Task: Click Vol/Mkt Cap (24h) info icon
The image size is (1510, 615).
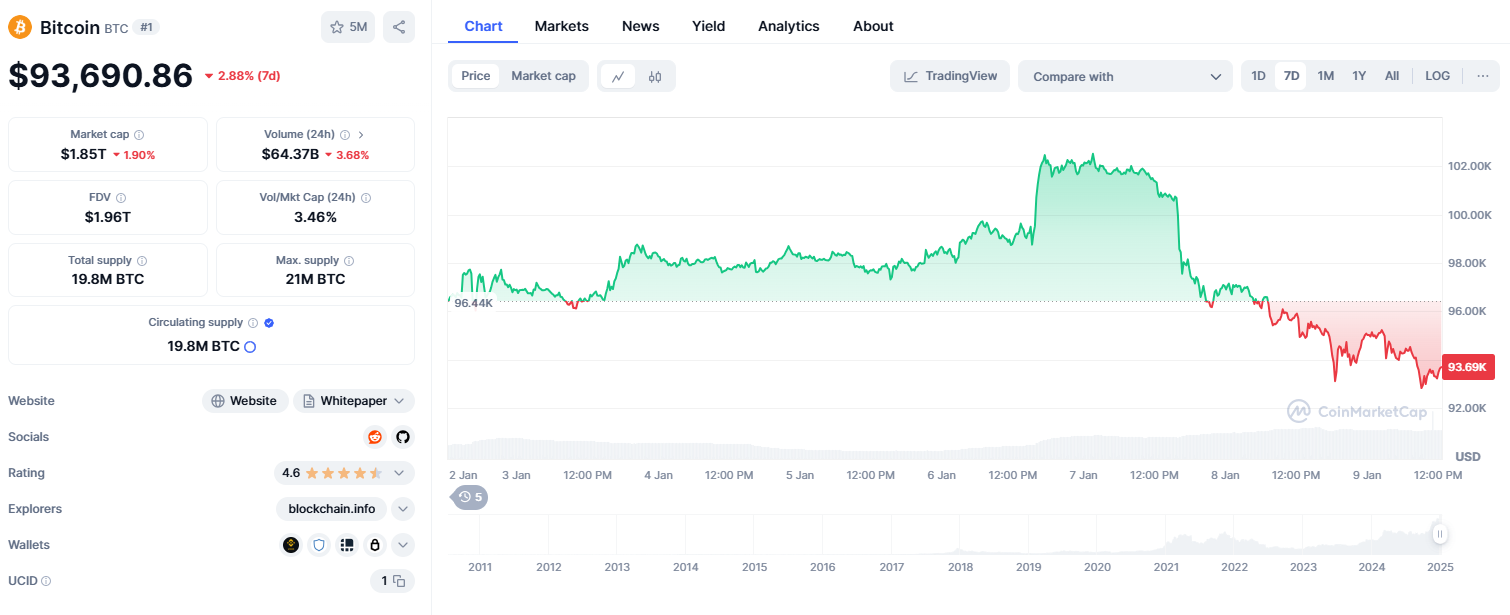Action: click(366, 197)
